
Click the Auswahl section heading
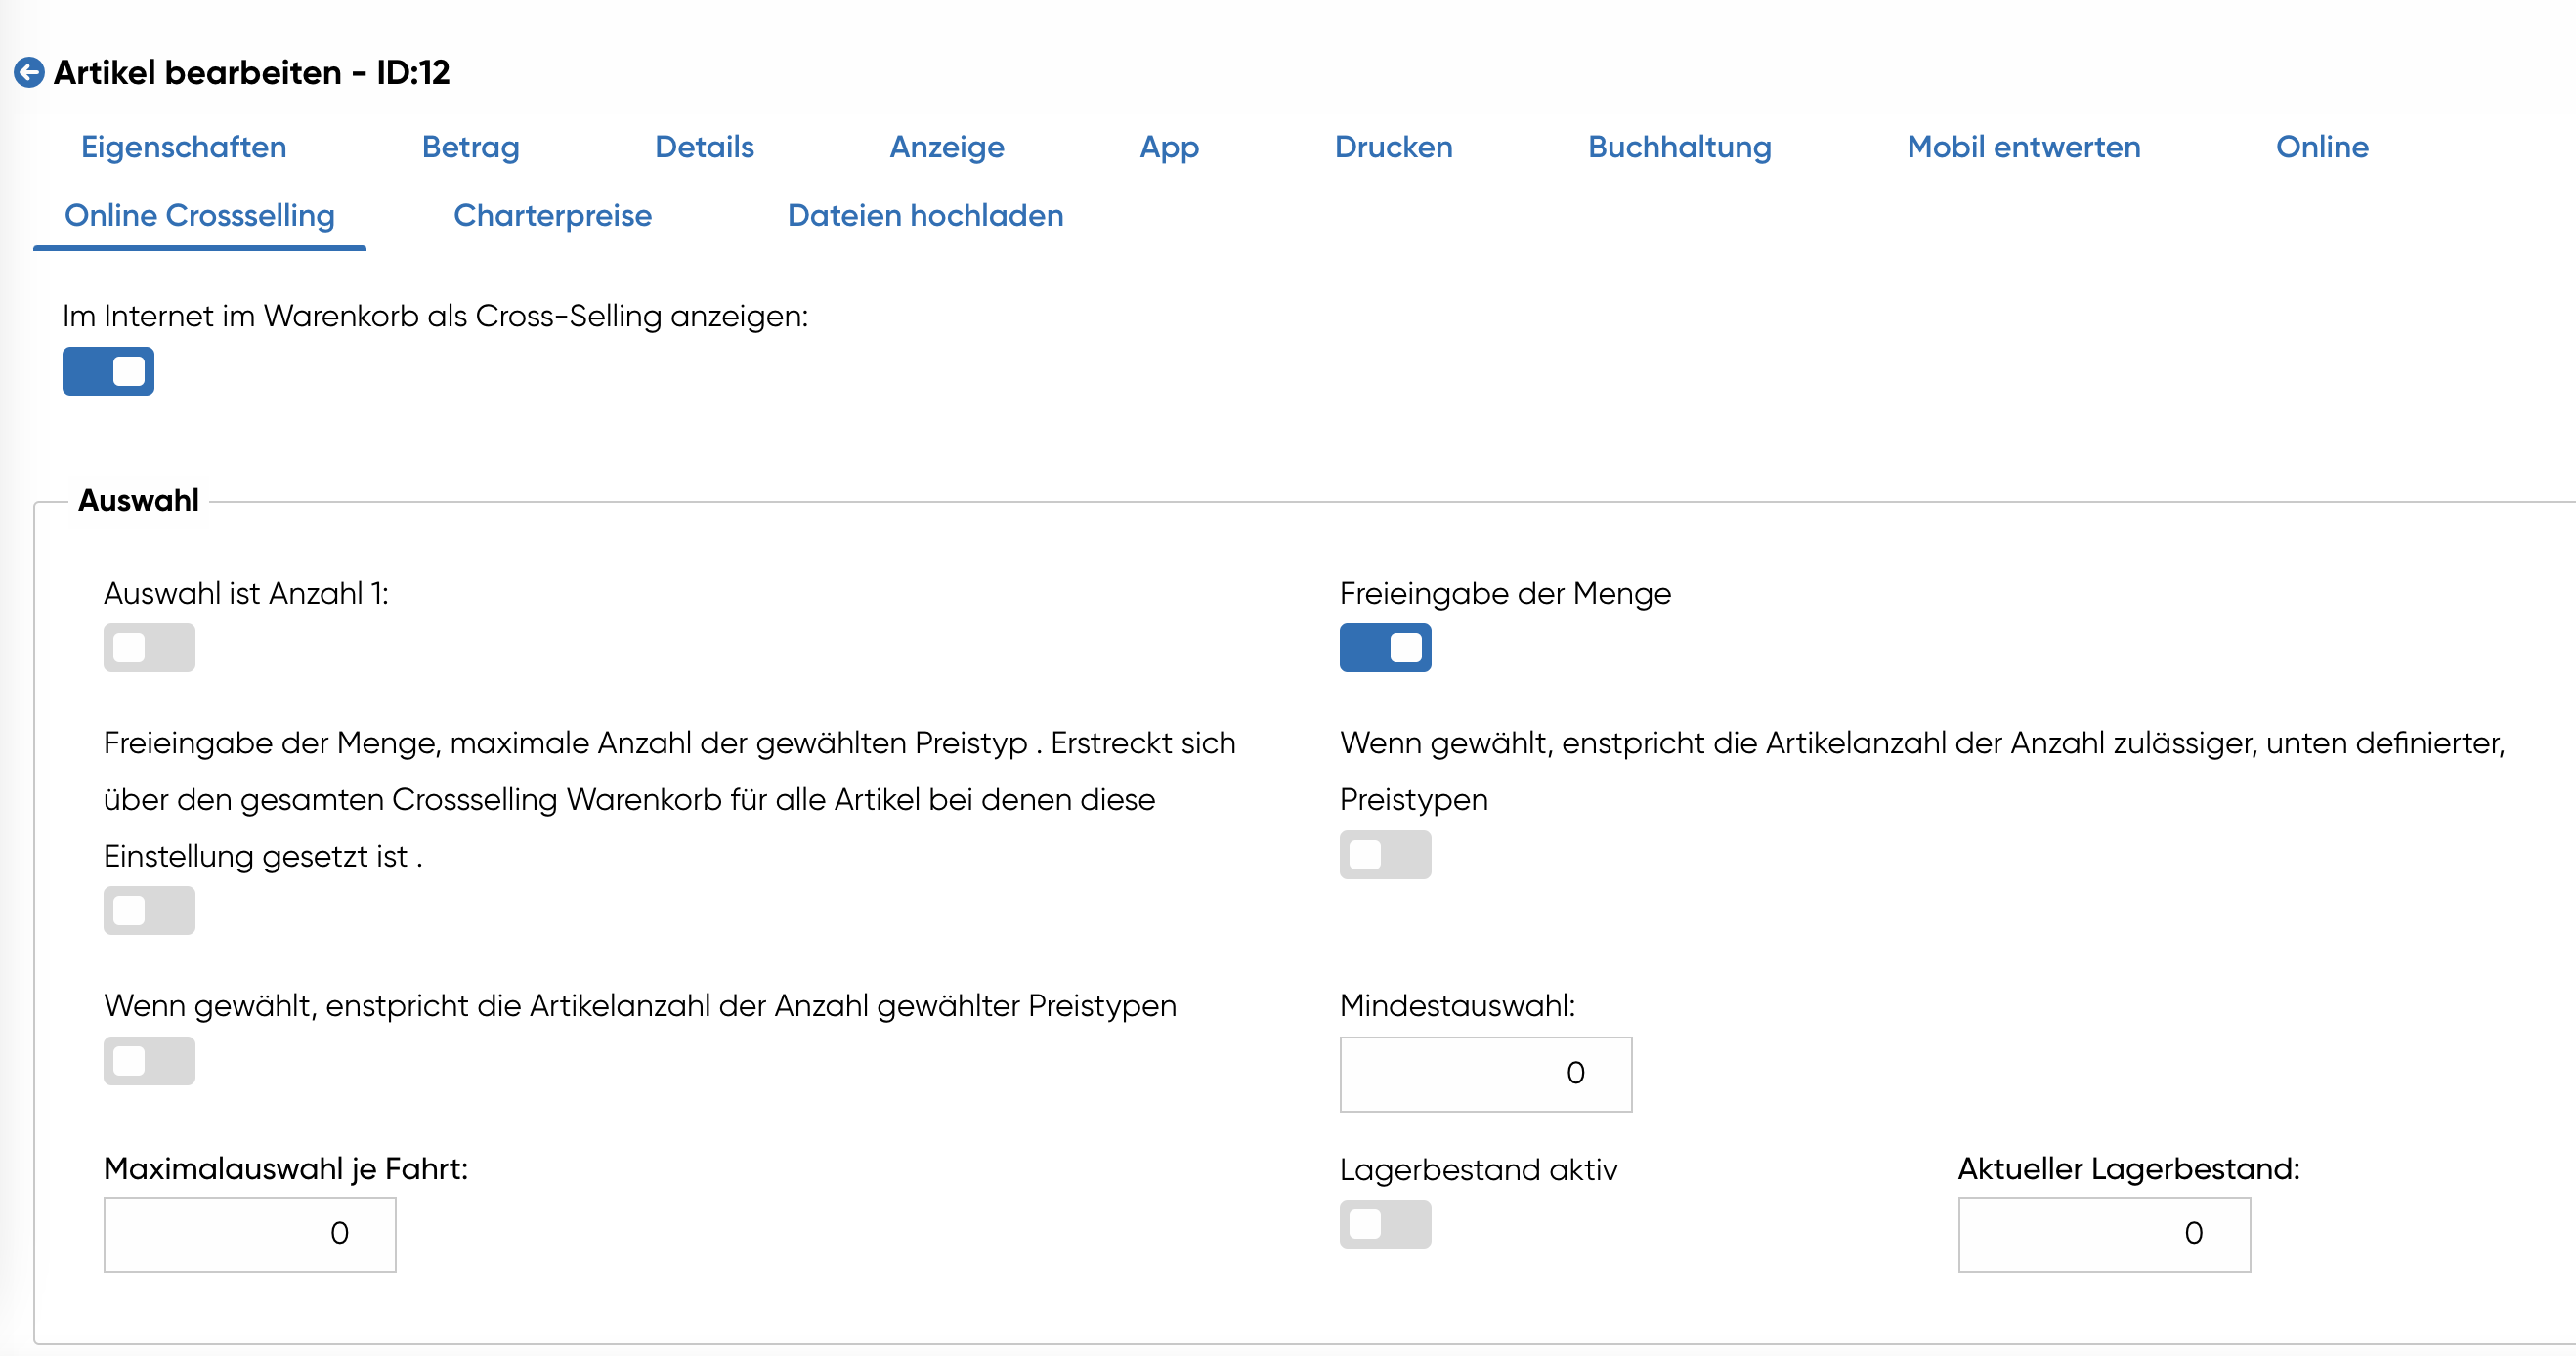pos(139,501)
